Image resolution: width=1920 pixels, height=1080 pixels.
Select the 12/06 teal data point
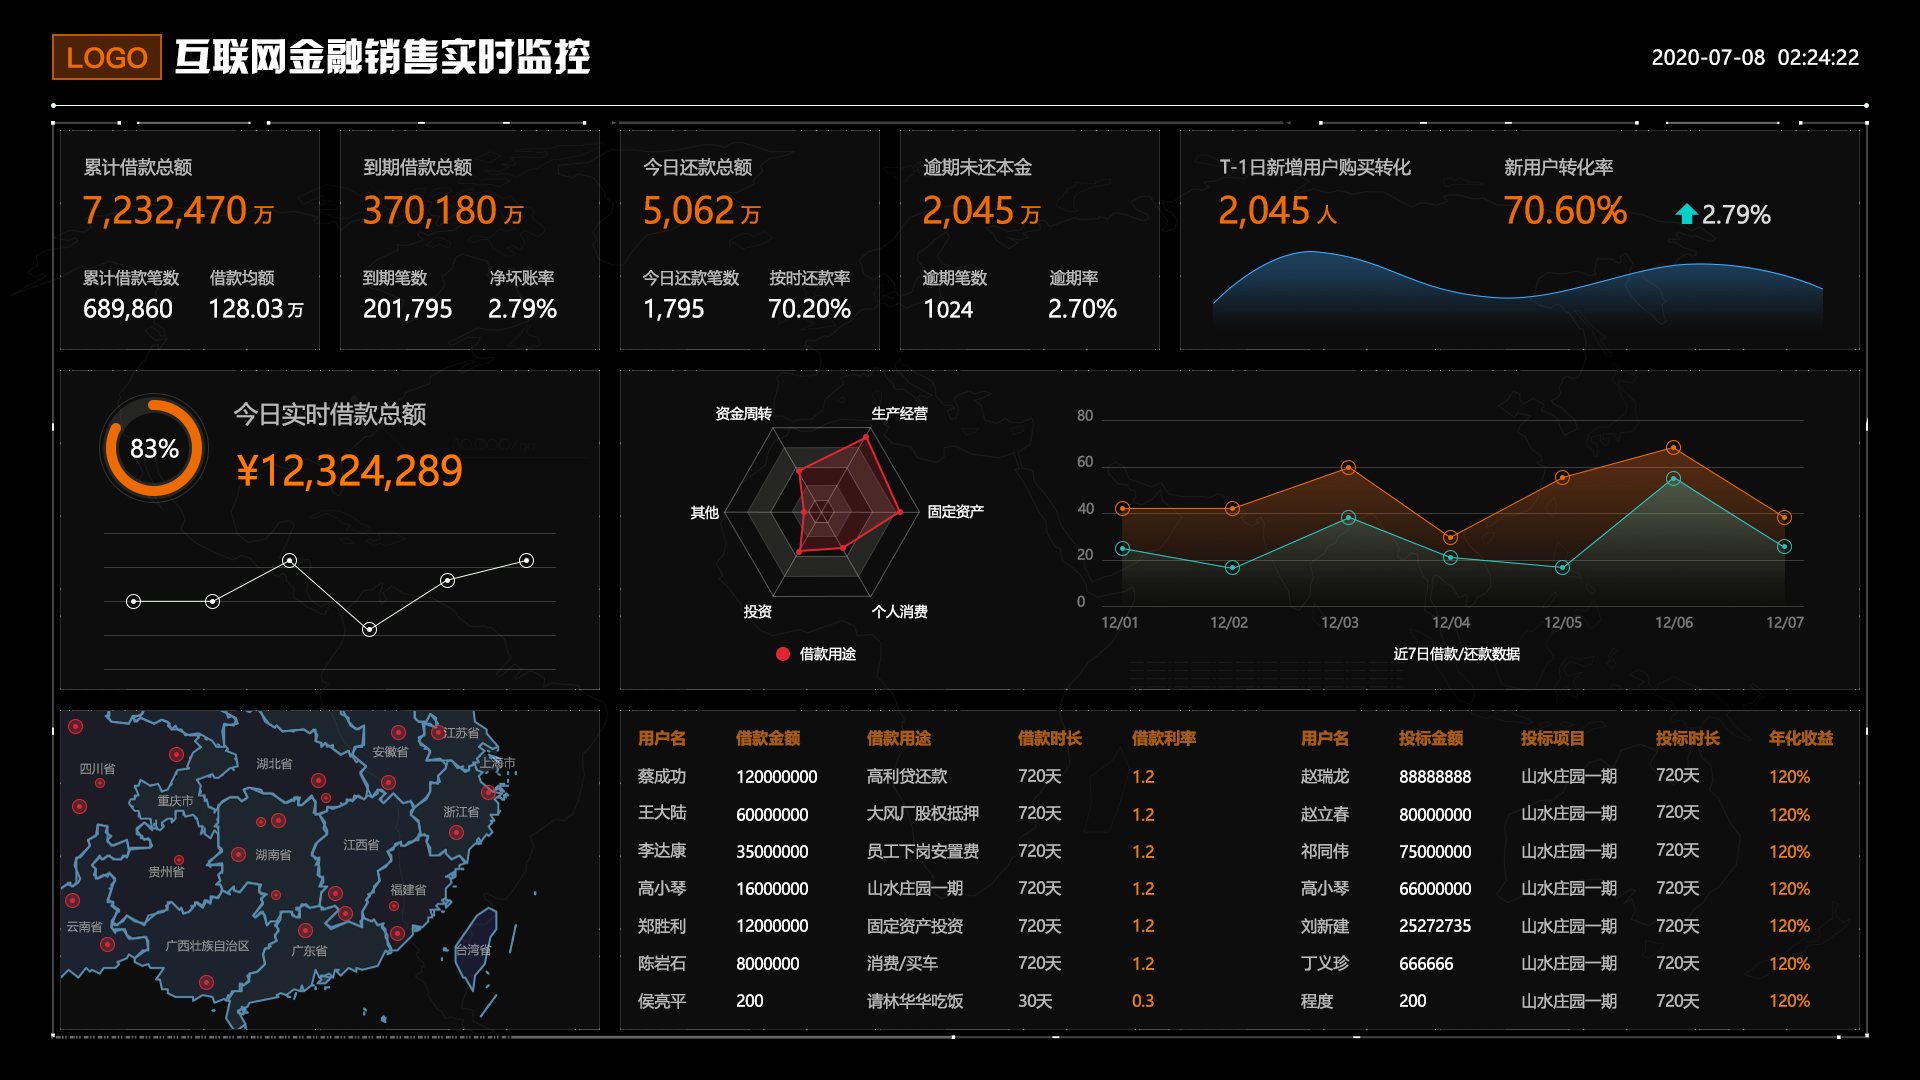[x=1673, y=479]
